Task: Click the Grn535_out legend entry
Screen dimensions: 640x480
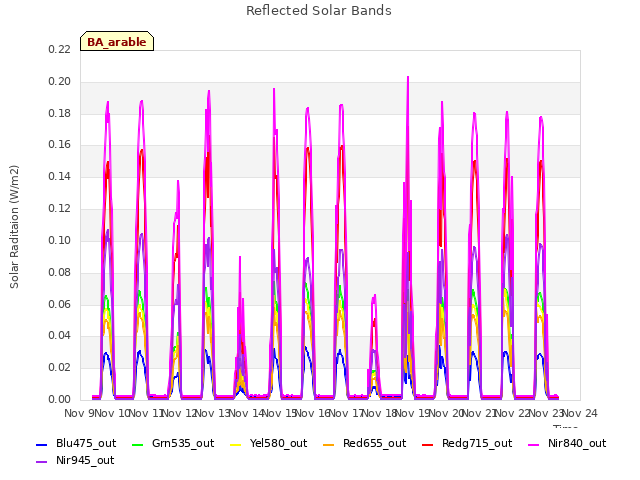Action: 173,443
